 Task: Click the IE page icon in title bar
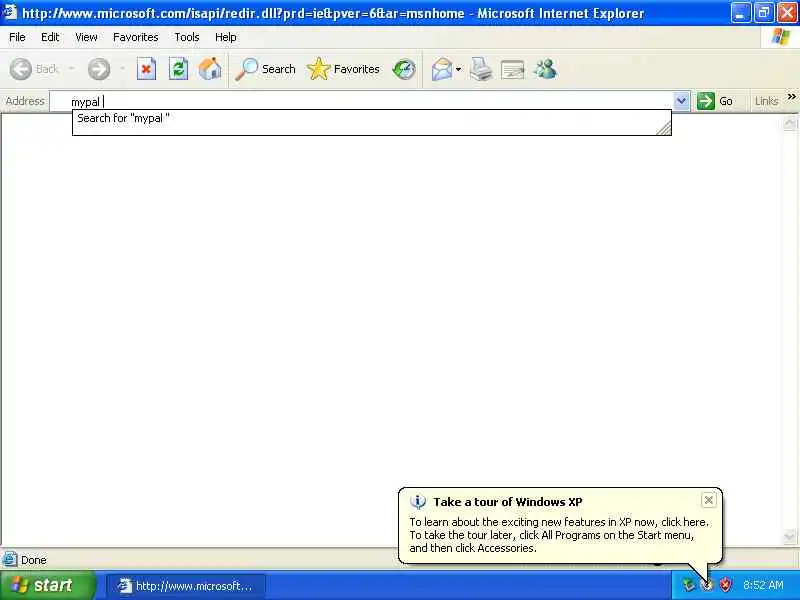point(10,12)
